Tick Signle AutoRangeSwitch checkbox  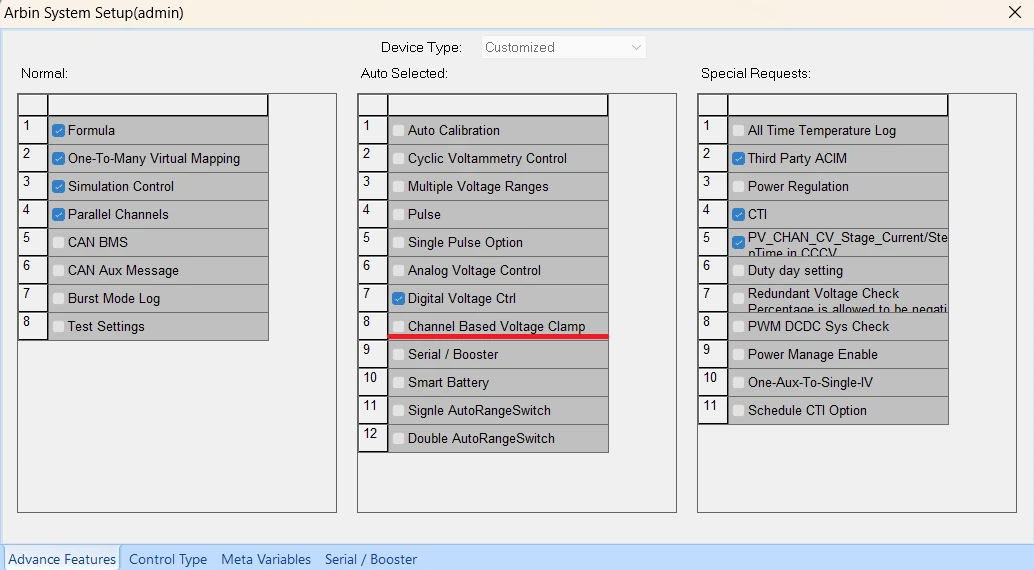pos(398,410)
